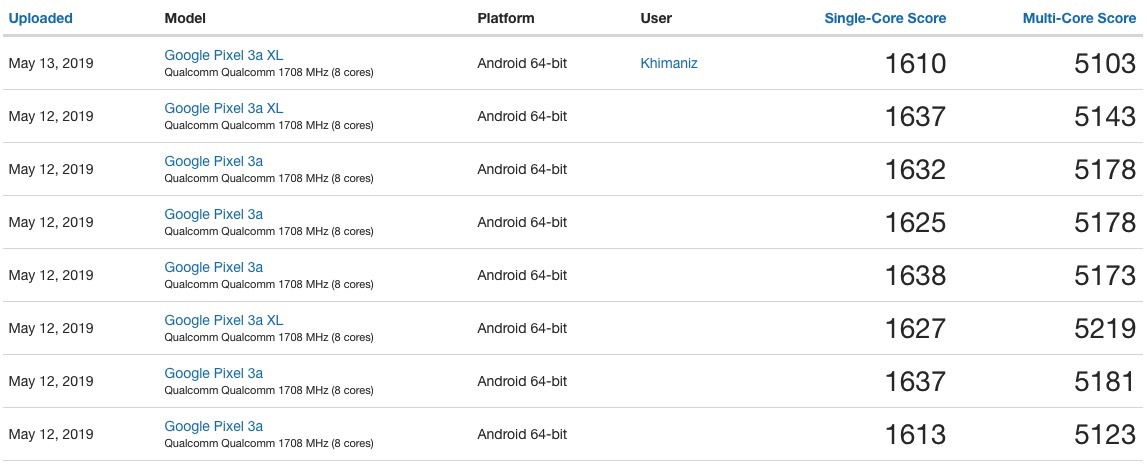Viewport: 1147px width, 466px height.
Task: Click the Model column header
Action: [185, 18]
